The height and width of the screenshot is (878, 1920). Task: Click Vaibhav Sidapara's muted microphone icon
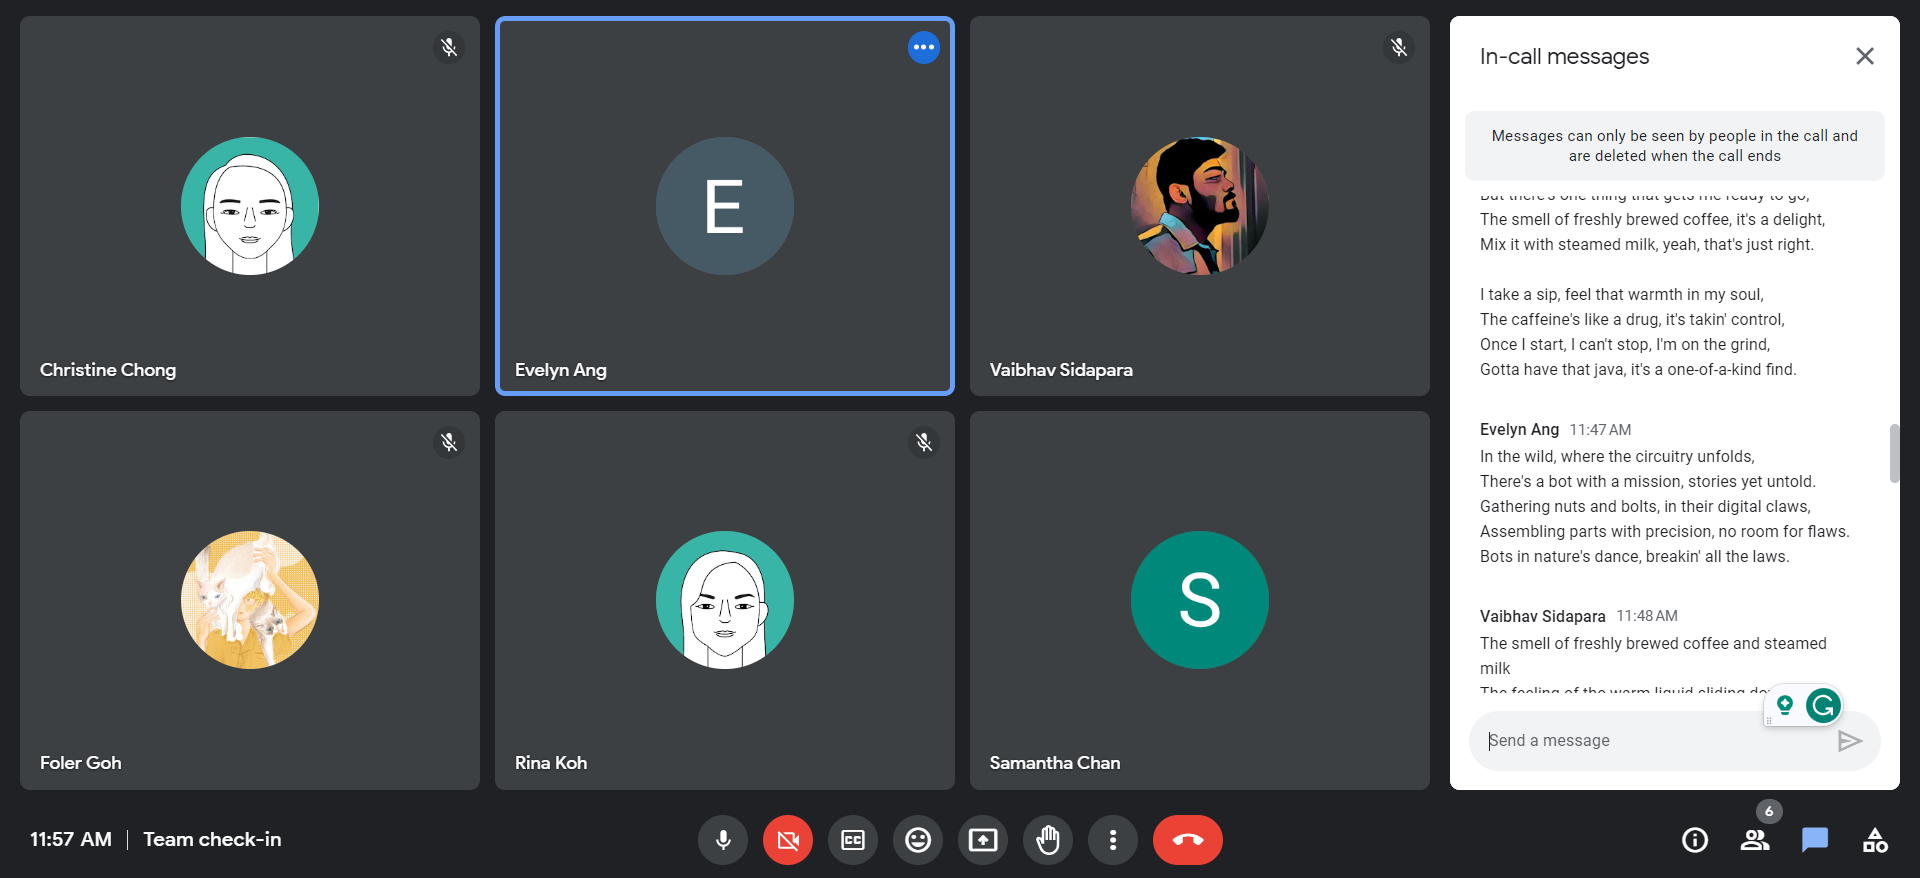pyautogui.click(x=1399, y=47)
